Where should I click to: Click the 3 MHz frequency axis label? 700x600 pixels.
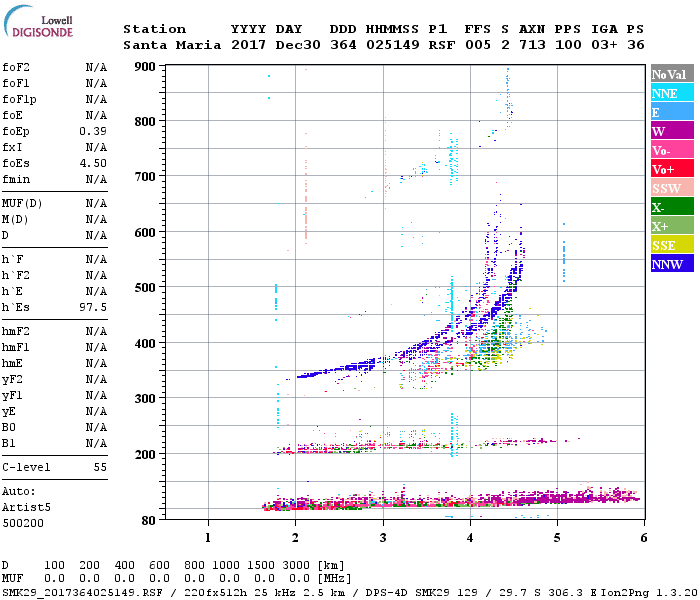click(383, 538)
